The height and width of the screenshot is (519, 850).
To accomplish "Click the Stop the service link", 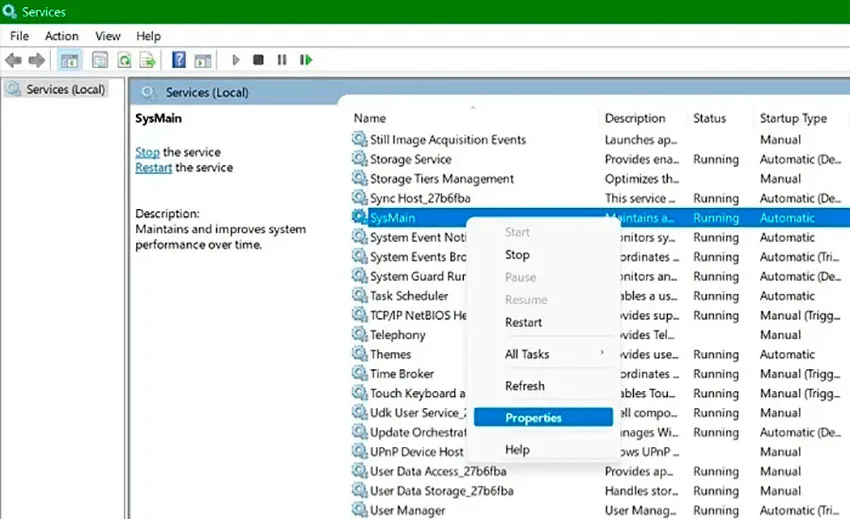I will (147, 152).
